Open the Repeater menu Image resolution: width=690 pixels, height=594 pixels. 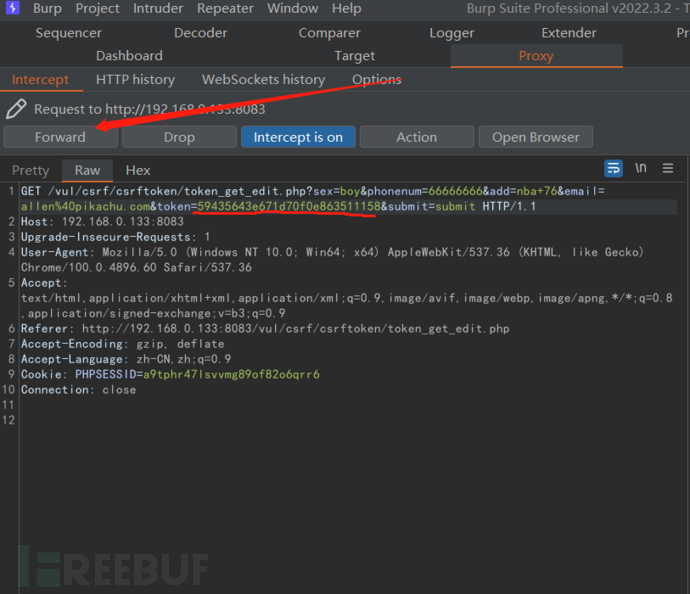click(x=225, y=8)
